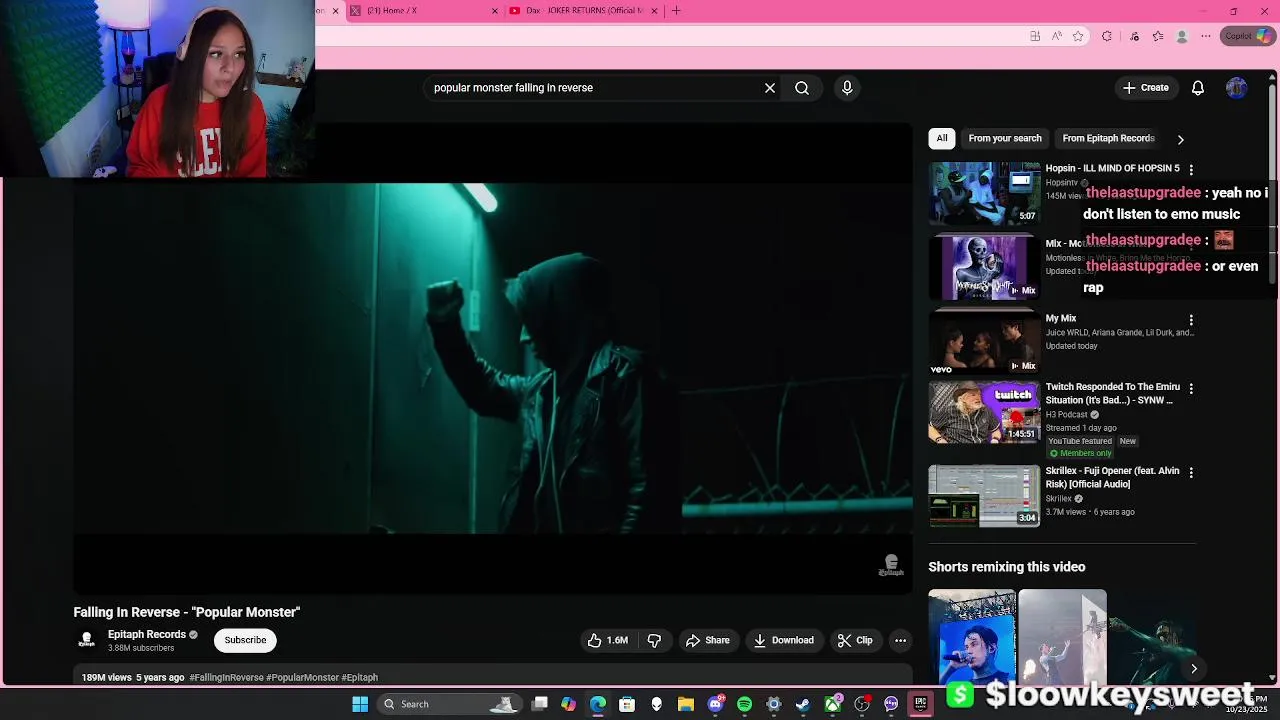Viewport: 1280px width, 720px height.
Task: Close the Dax JOKER RETURNS tab
Action: click(654, 11)
